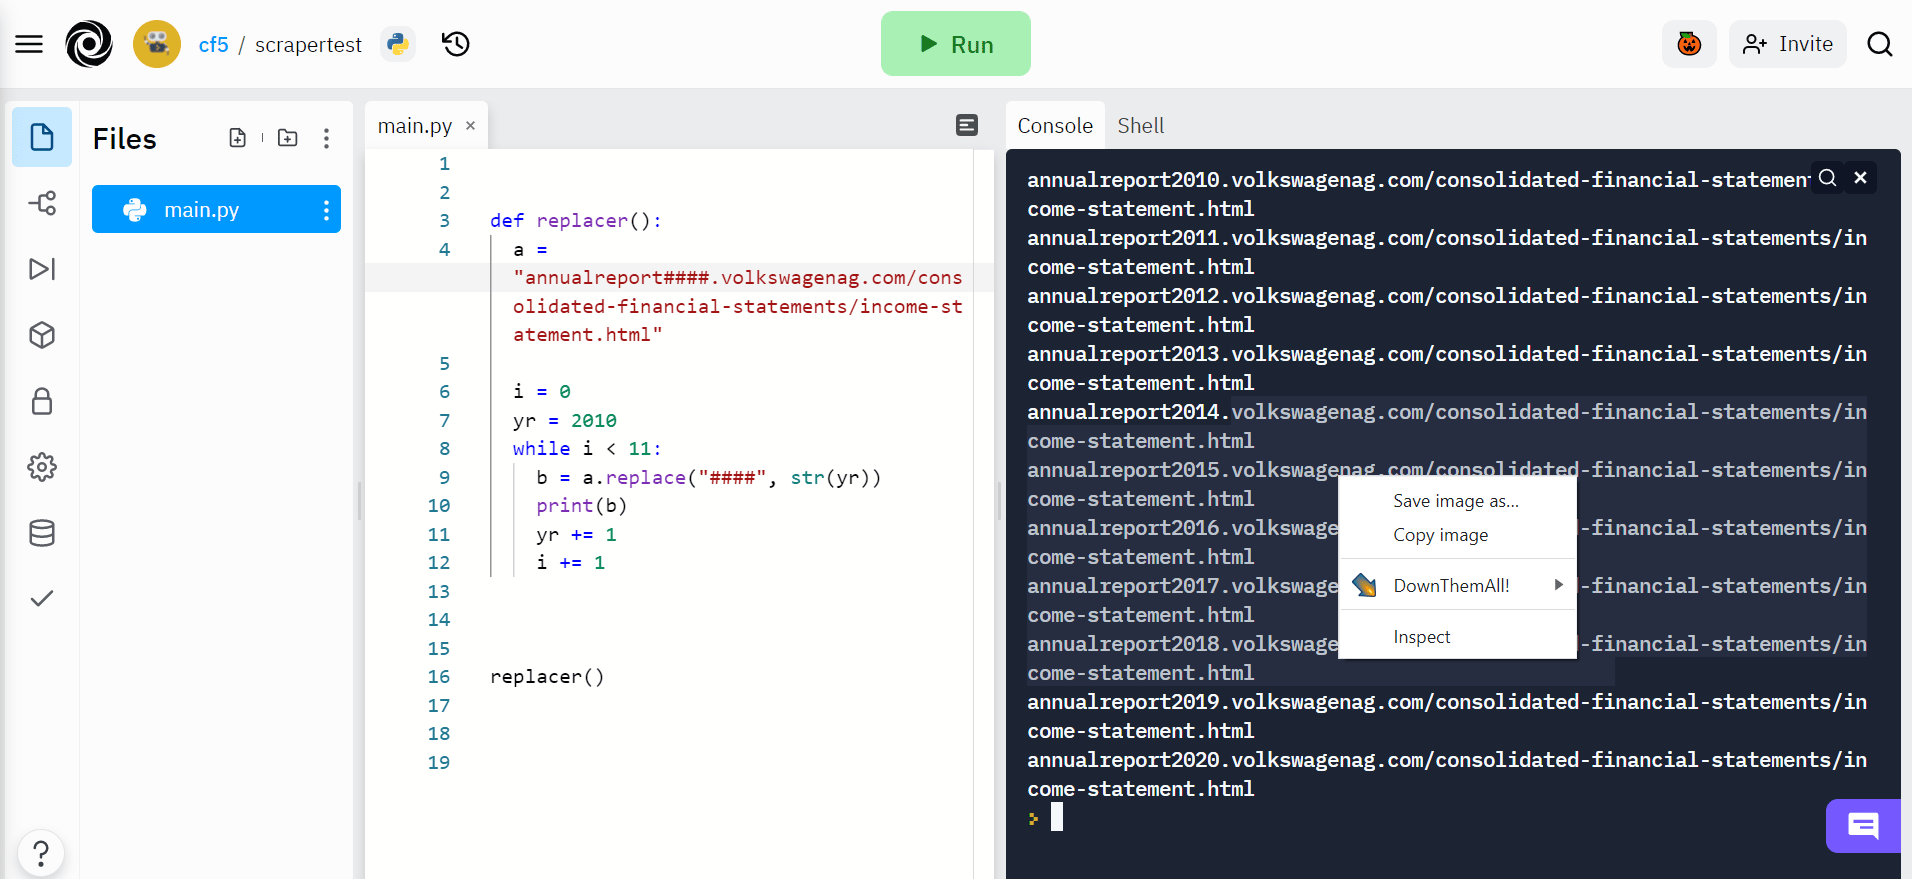1912x879 pixels.
Task: Click the annualreport2019 console output line
Action: coord(1447,716)
